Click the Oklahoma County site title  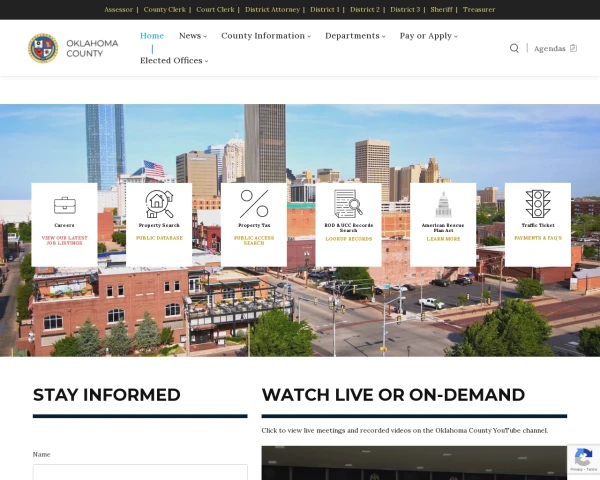point(92,48)
